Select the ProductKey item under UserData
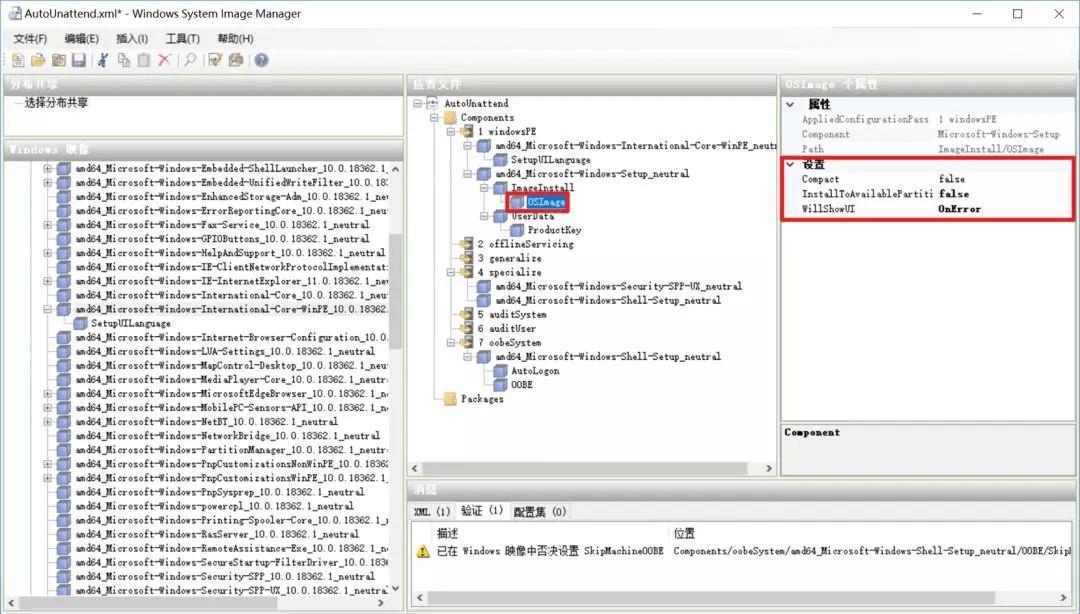The width and height of the screenshot is (1080, 614). tap(554, 230)
